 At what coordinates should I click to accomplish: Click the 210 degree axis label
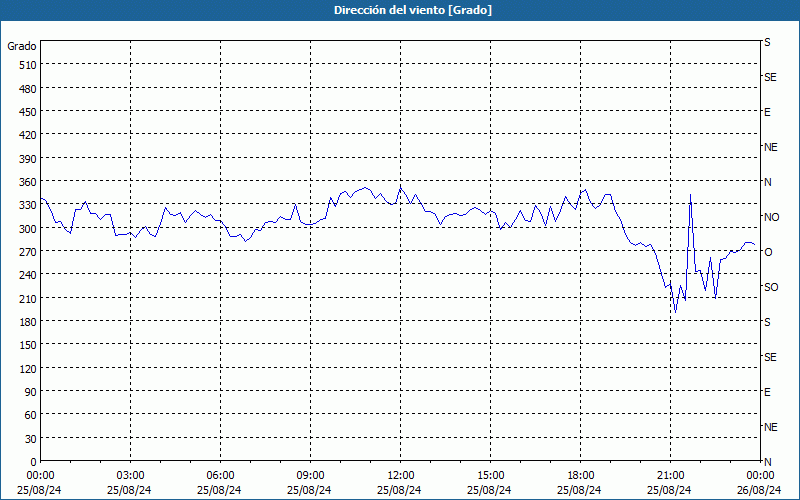click(28, 299)
